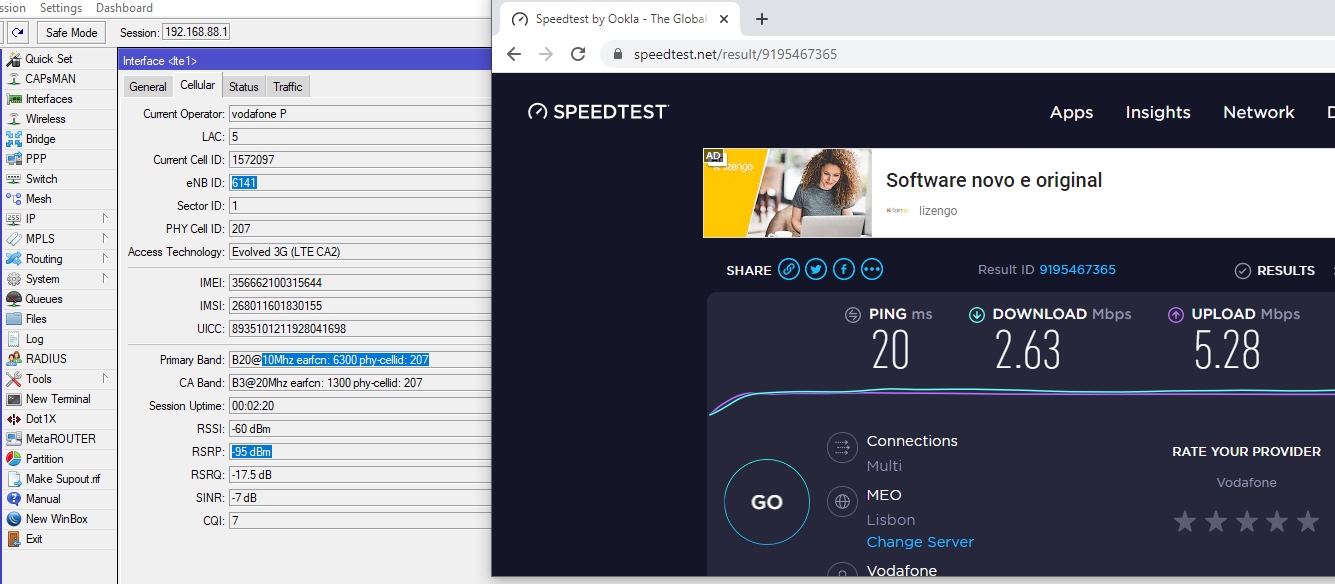
Task: Click Change Server link
Action: pos(920,542)
